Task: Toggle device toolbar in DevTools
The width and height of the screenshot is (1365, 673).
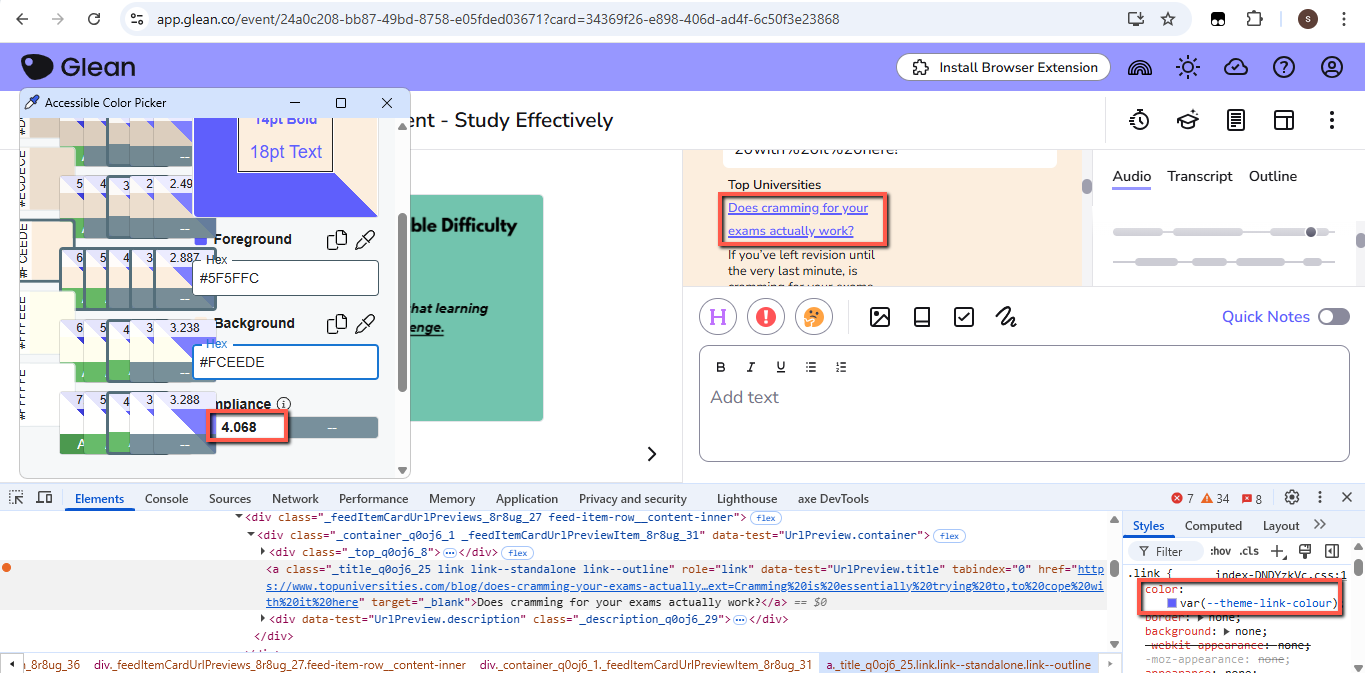Action: point(44,498)
